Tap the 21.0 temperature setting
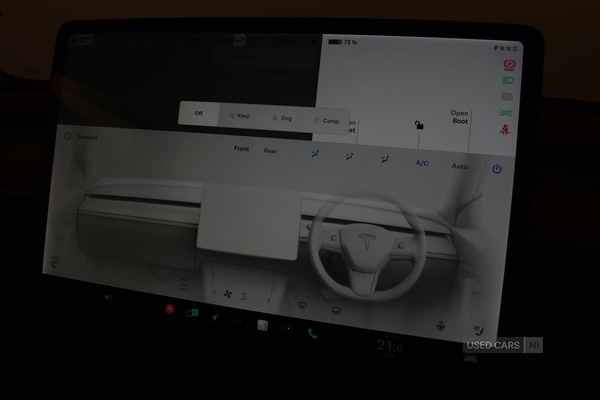This screenshot has height=400, width=600. 390,346
